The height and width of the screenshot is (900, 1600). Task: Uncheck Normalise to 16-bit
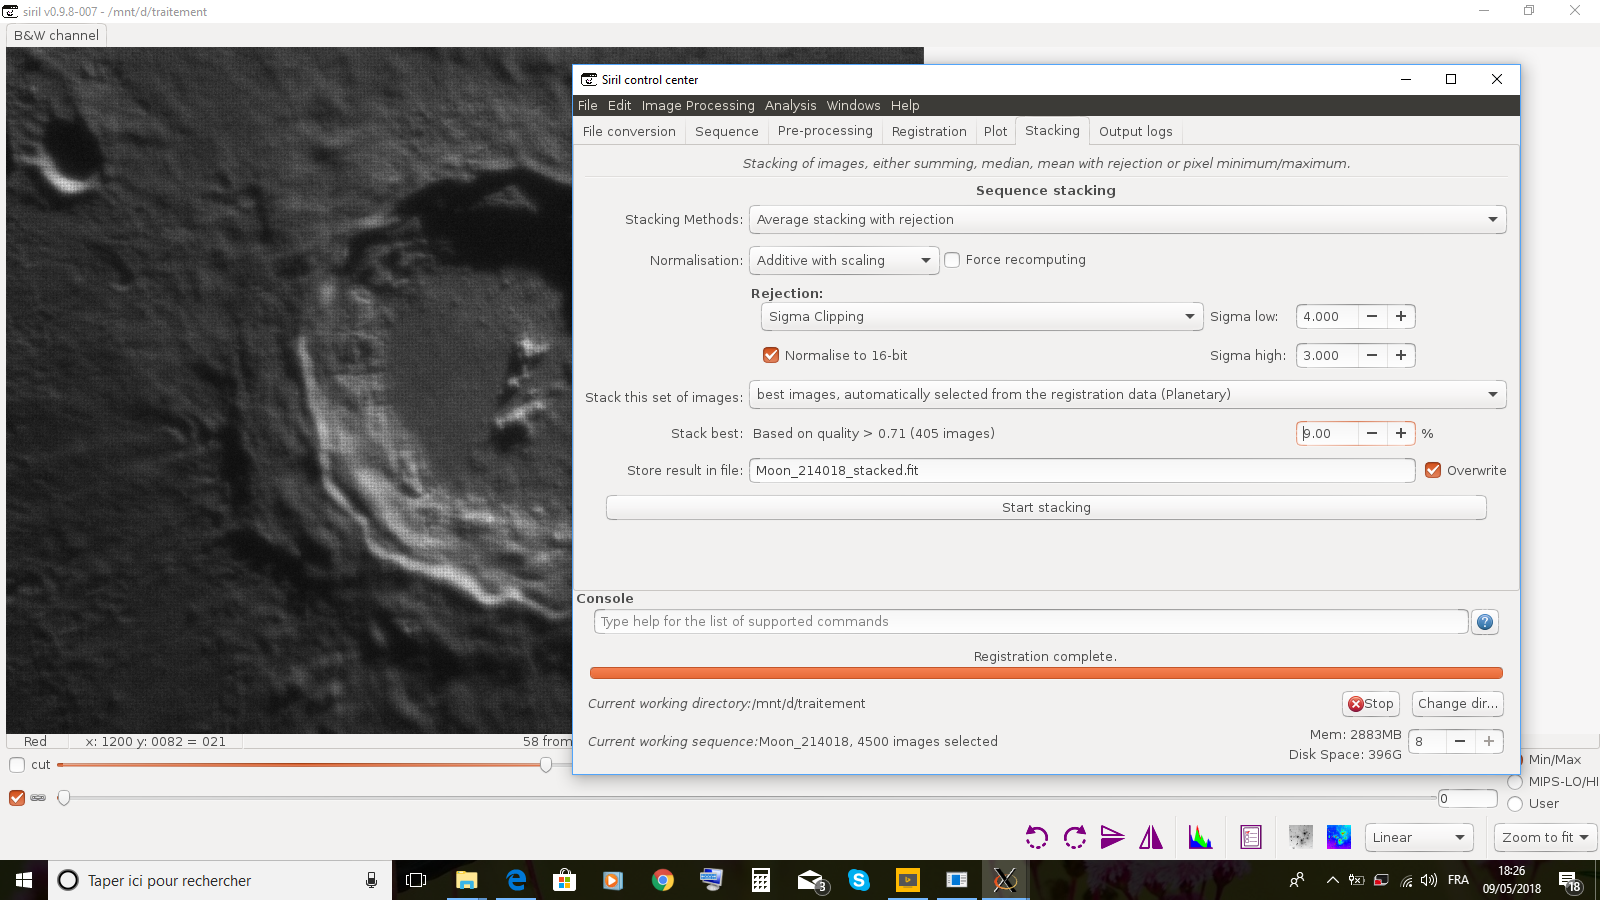click(771, 355)
